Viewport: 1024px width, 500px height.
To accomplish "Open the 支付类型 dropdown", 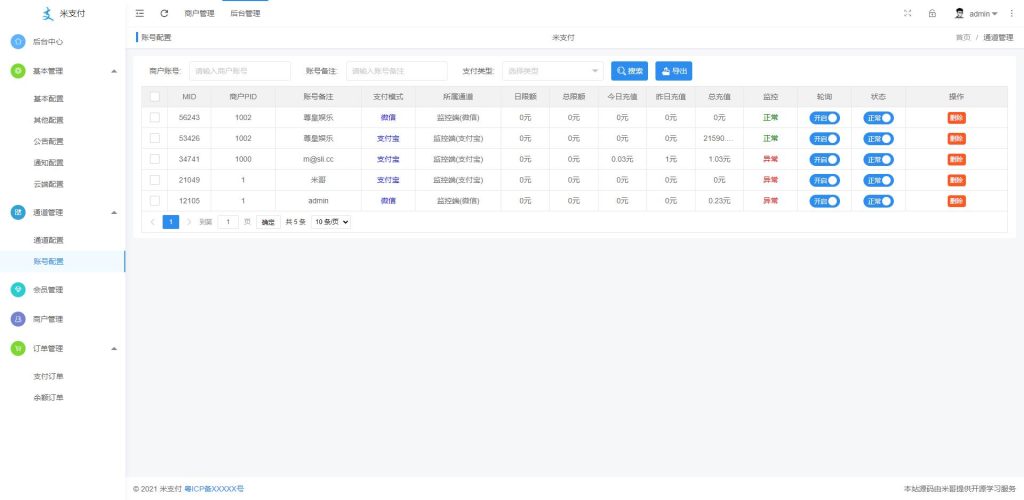I will coord(552,71).
